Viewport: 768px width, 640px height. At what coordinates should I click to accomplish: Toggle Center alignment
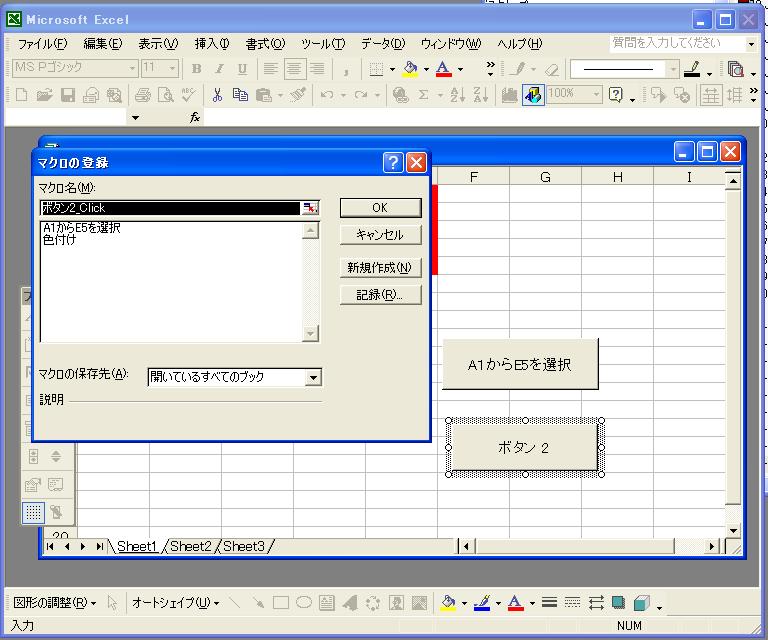tap(294, 69)
